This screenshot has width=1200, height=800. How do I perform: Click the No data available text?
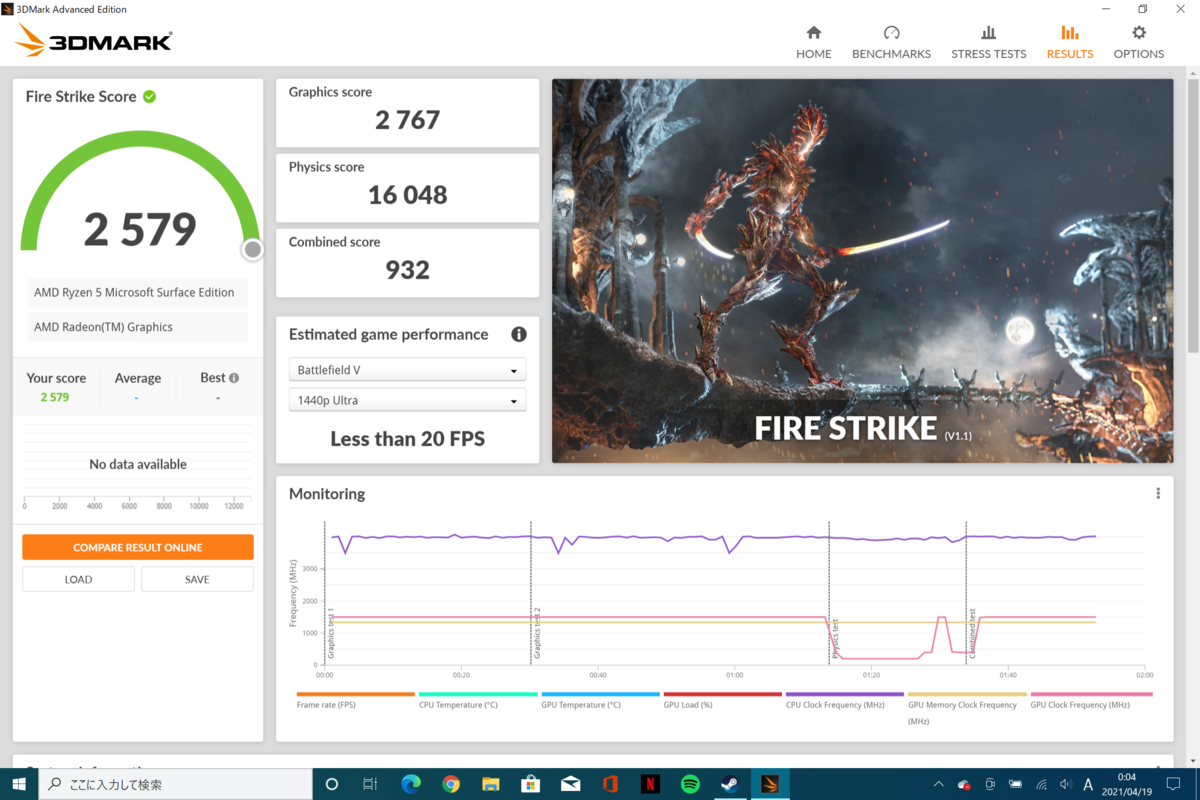[138, 464]
